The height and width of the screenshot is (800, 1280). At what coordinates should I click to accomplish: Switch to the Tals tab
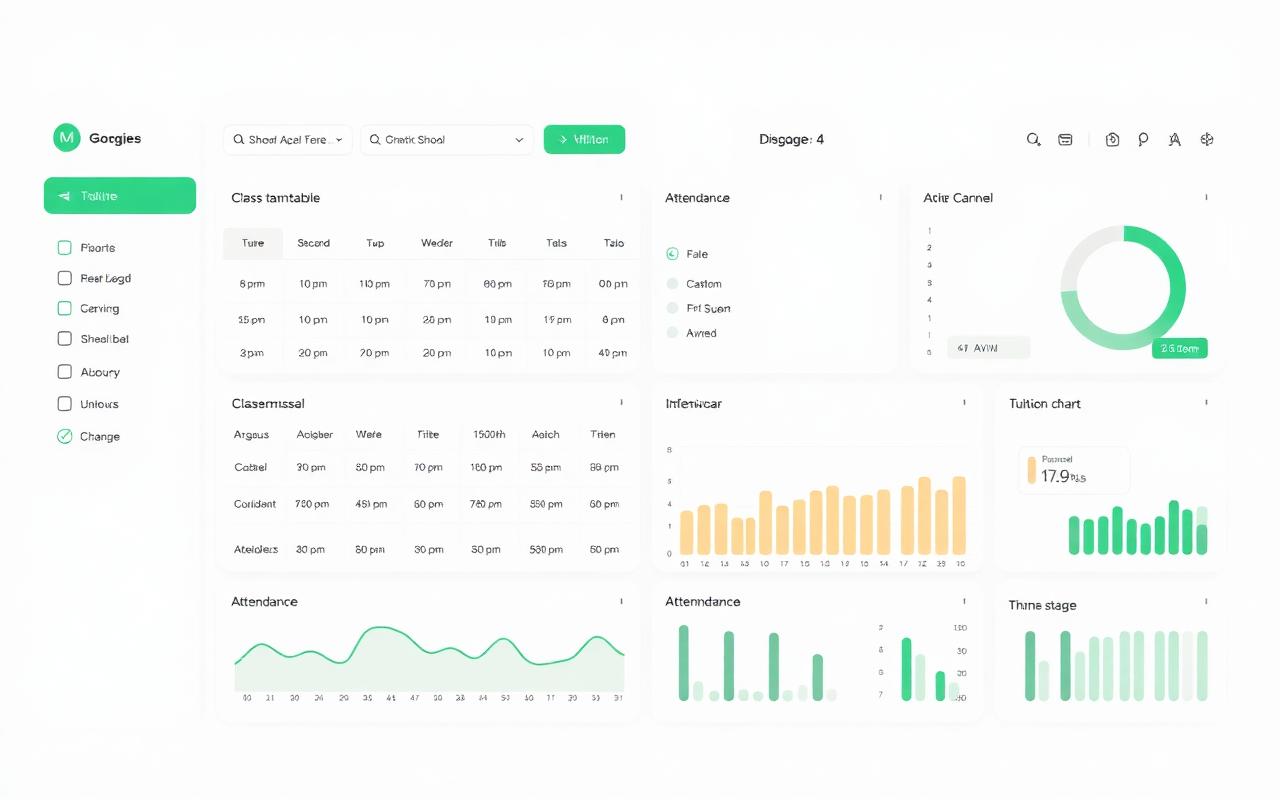pos(557,243)
